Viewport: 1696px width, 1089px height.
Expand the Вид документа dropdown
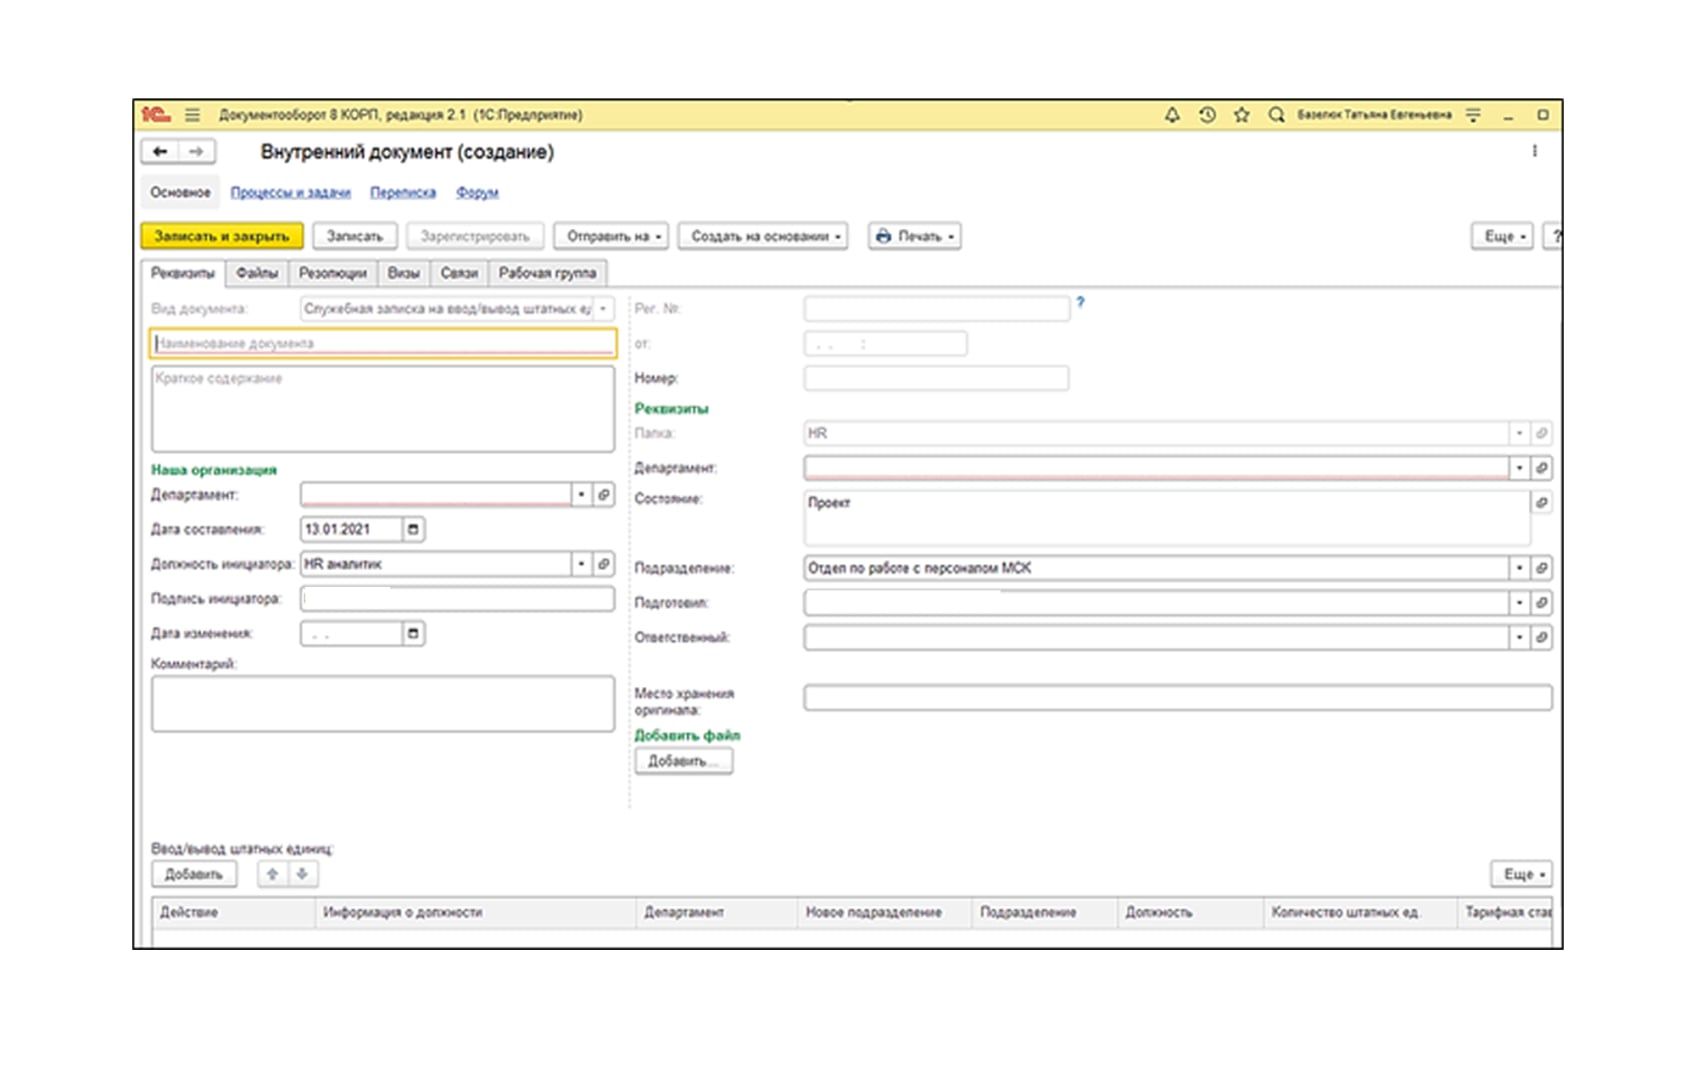pos(604,309)
